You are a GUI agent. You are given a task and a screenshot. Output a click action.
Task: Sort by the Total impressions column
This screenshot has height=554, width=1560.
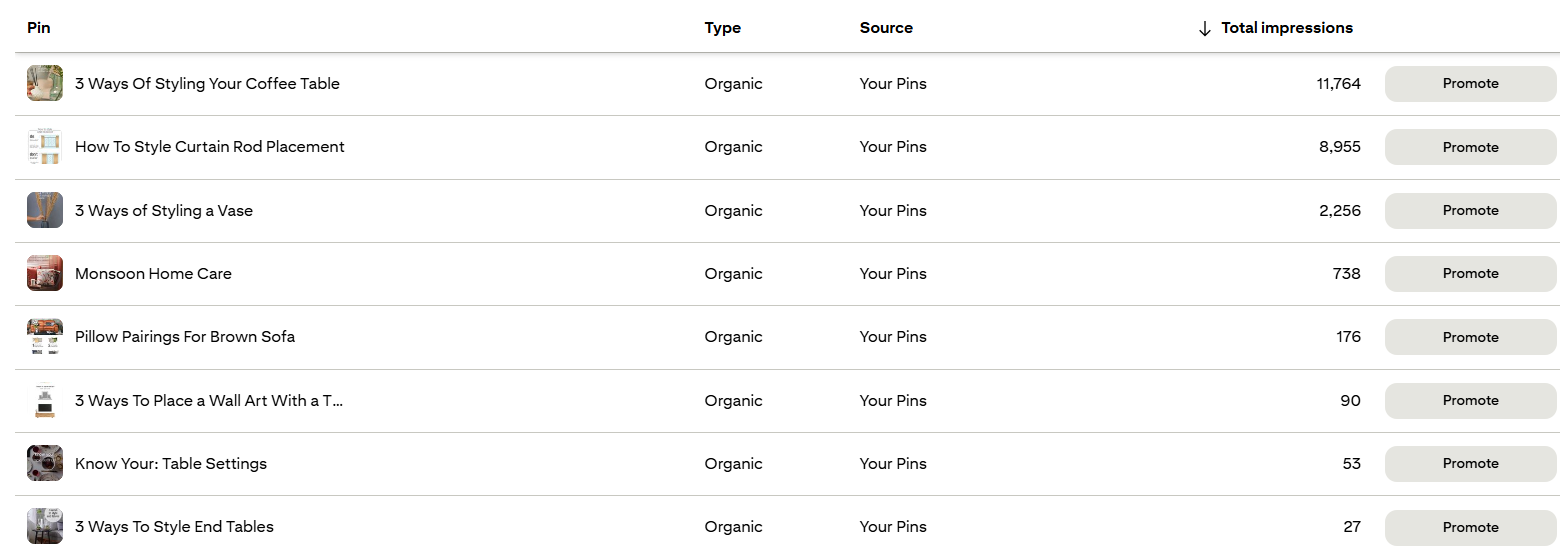[1286, 28]
